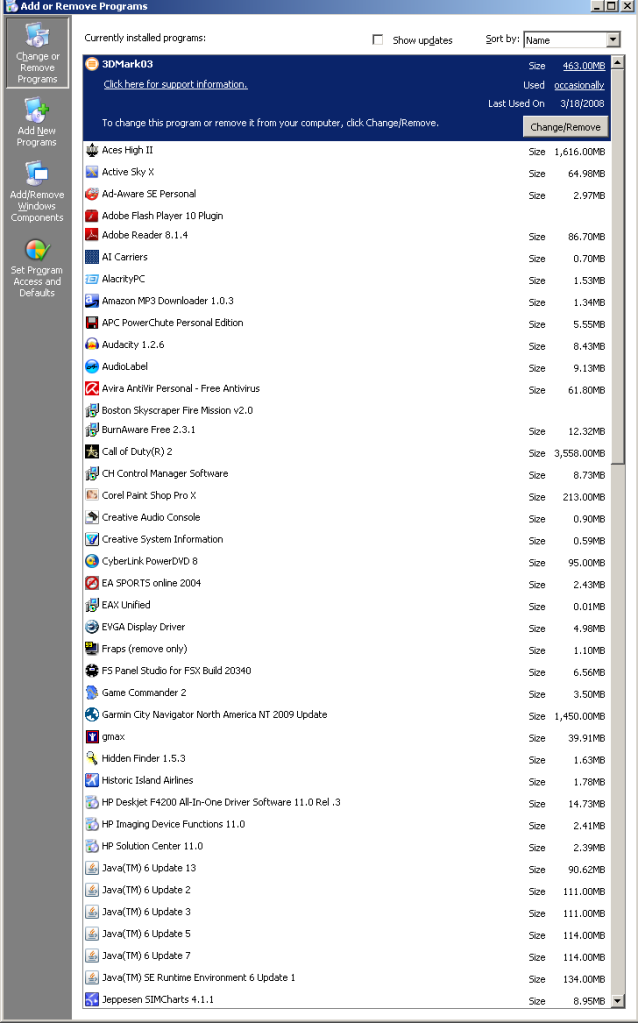This screenshot has width=638, height=1023.
Task: Select Garmin City Navigator icon
Action: (92, 714)
